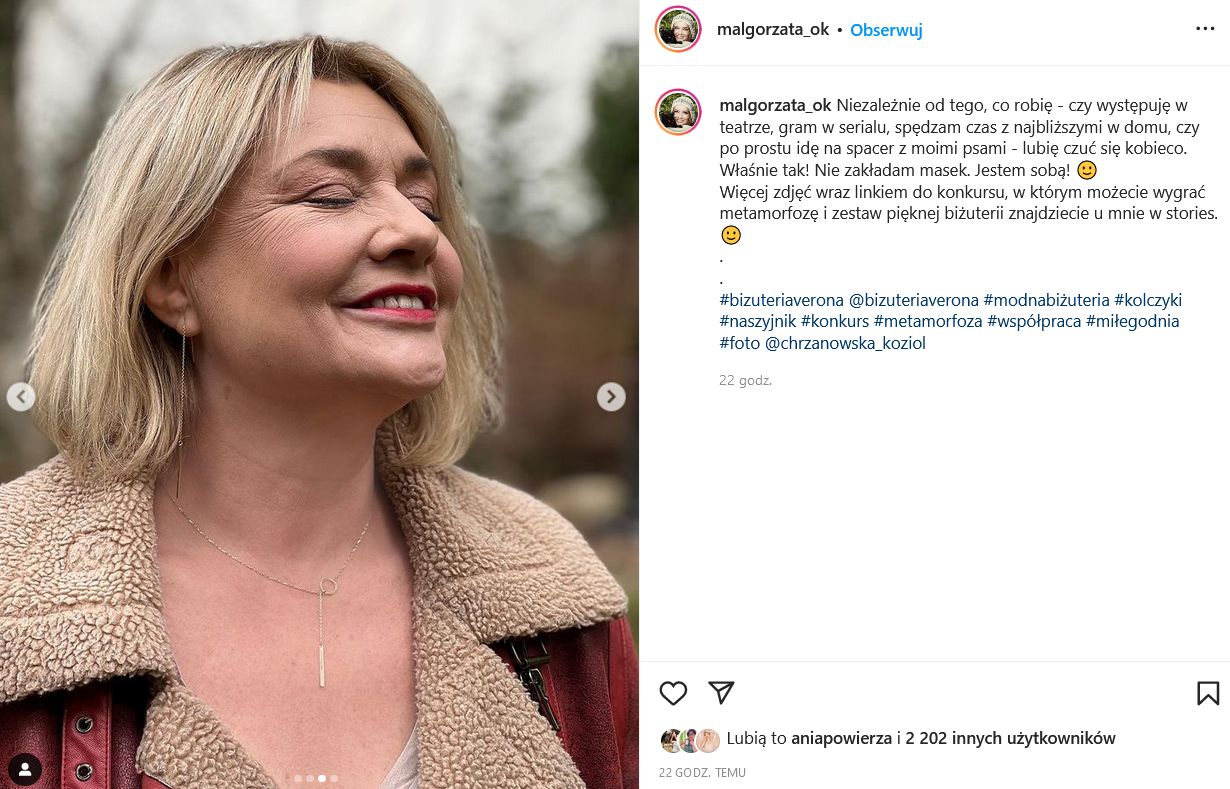Go to the next photo in carousel
The width and height of the screenshot is (1230, 789).
pyautogui.click(x=611, y=397)
